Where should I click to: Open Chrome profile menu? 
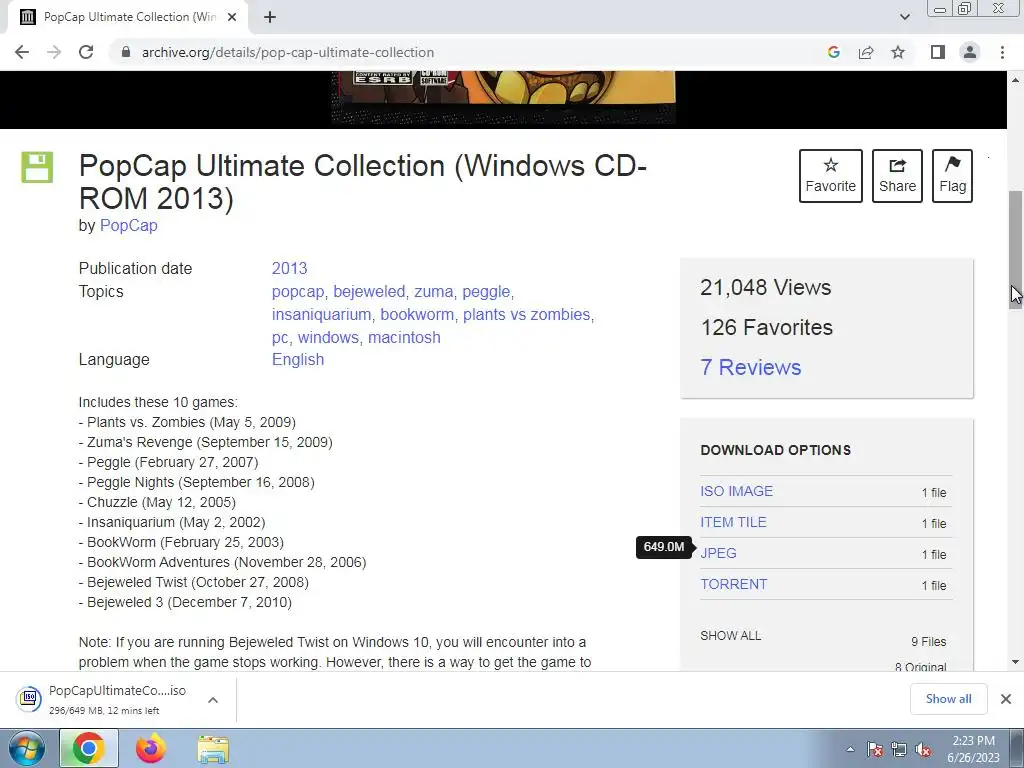pyautogui.click(x=970, y=52)
